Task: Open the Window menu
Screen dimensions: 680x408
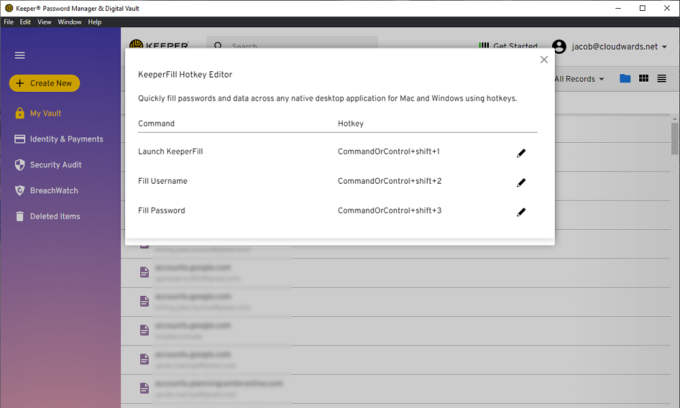Action: click(70, 21)
